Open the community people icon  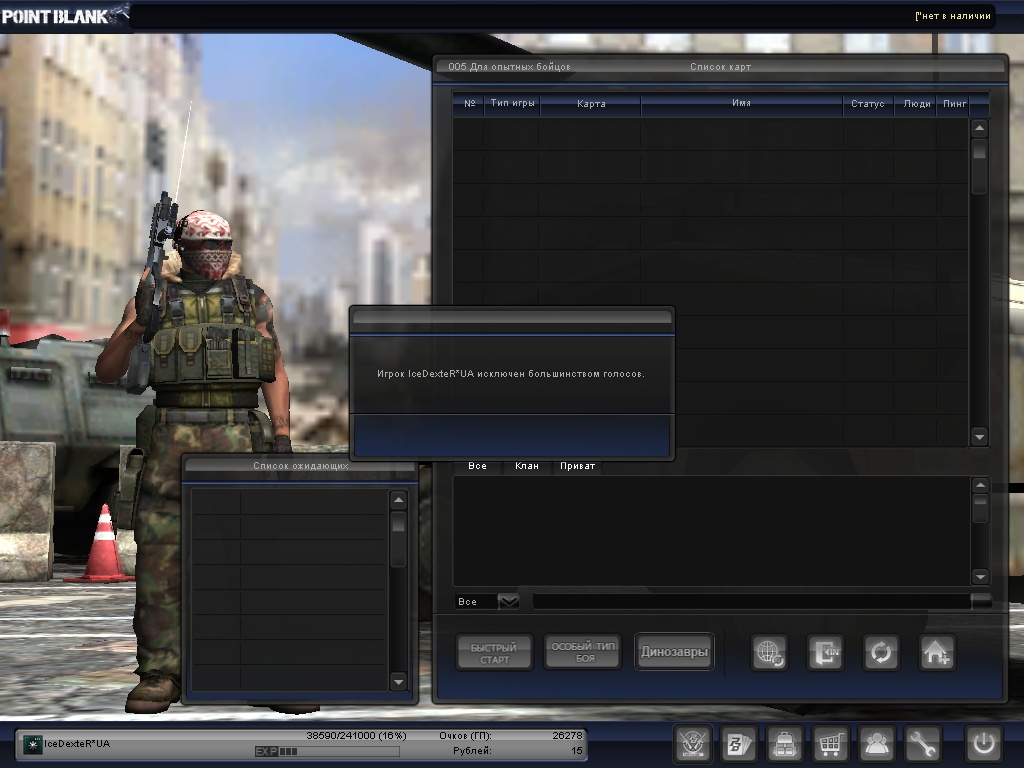(876, 743)
